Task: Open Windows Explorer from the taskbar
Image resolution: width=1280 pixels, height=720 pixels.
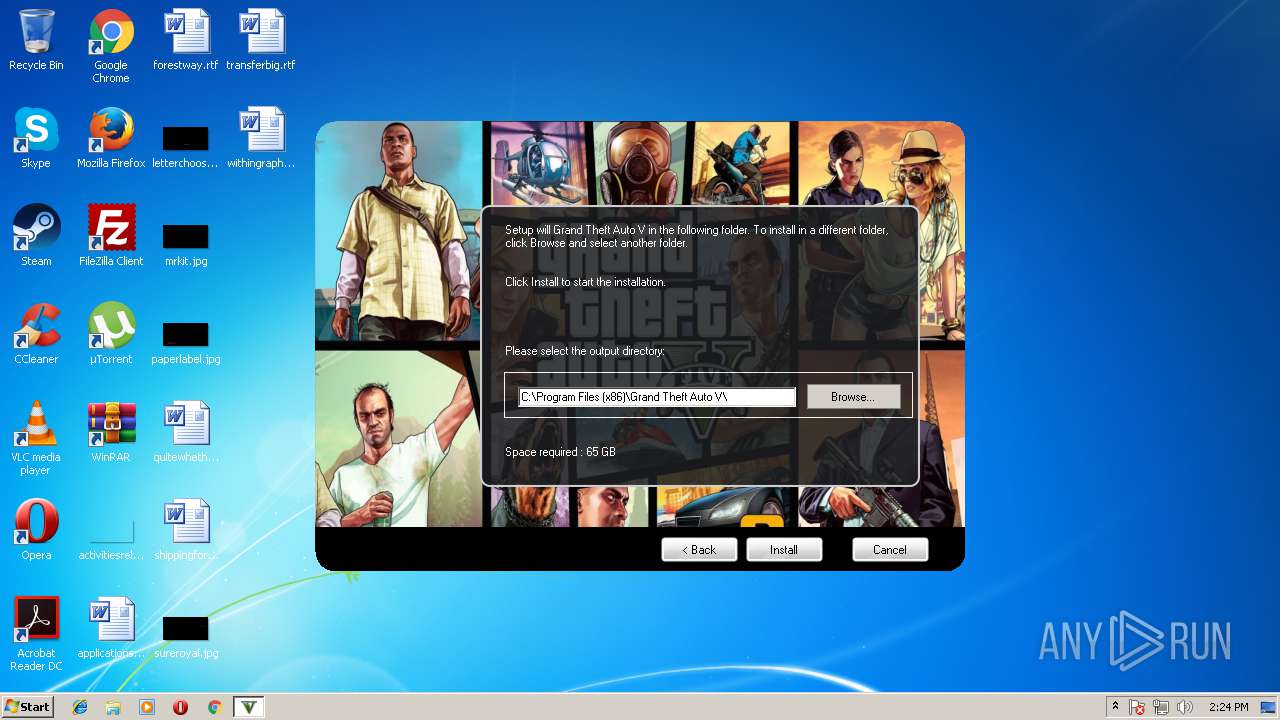Action: click(113, 707)
